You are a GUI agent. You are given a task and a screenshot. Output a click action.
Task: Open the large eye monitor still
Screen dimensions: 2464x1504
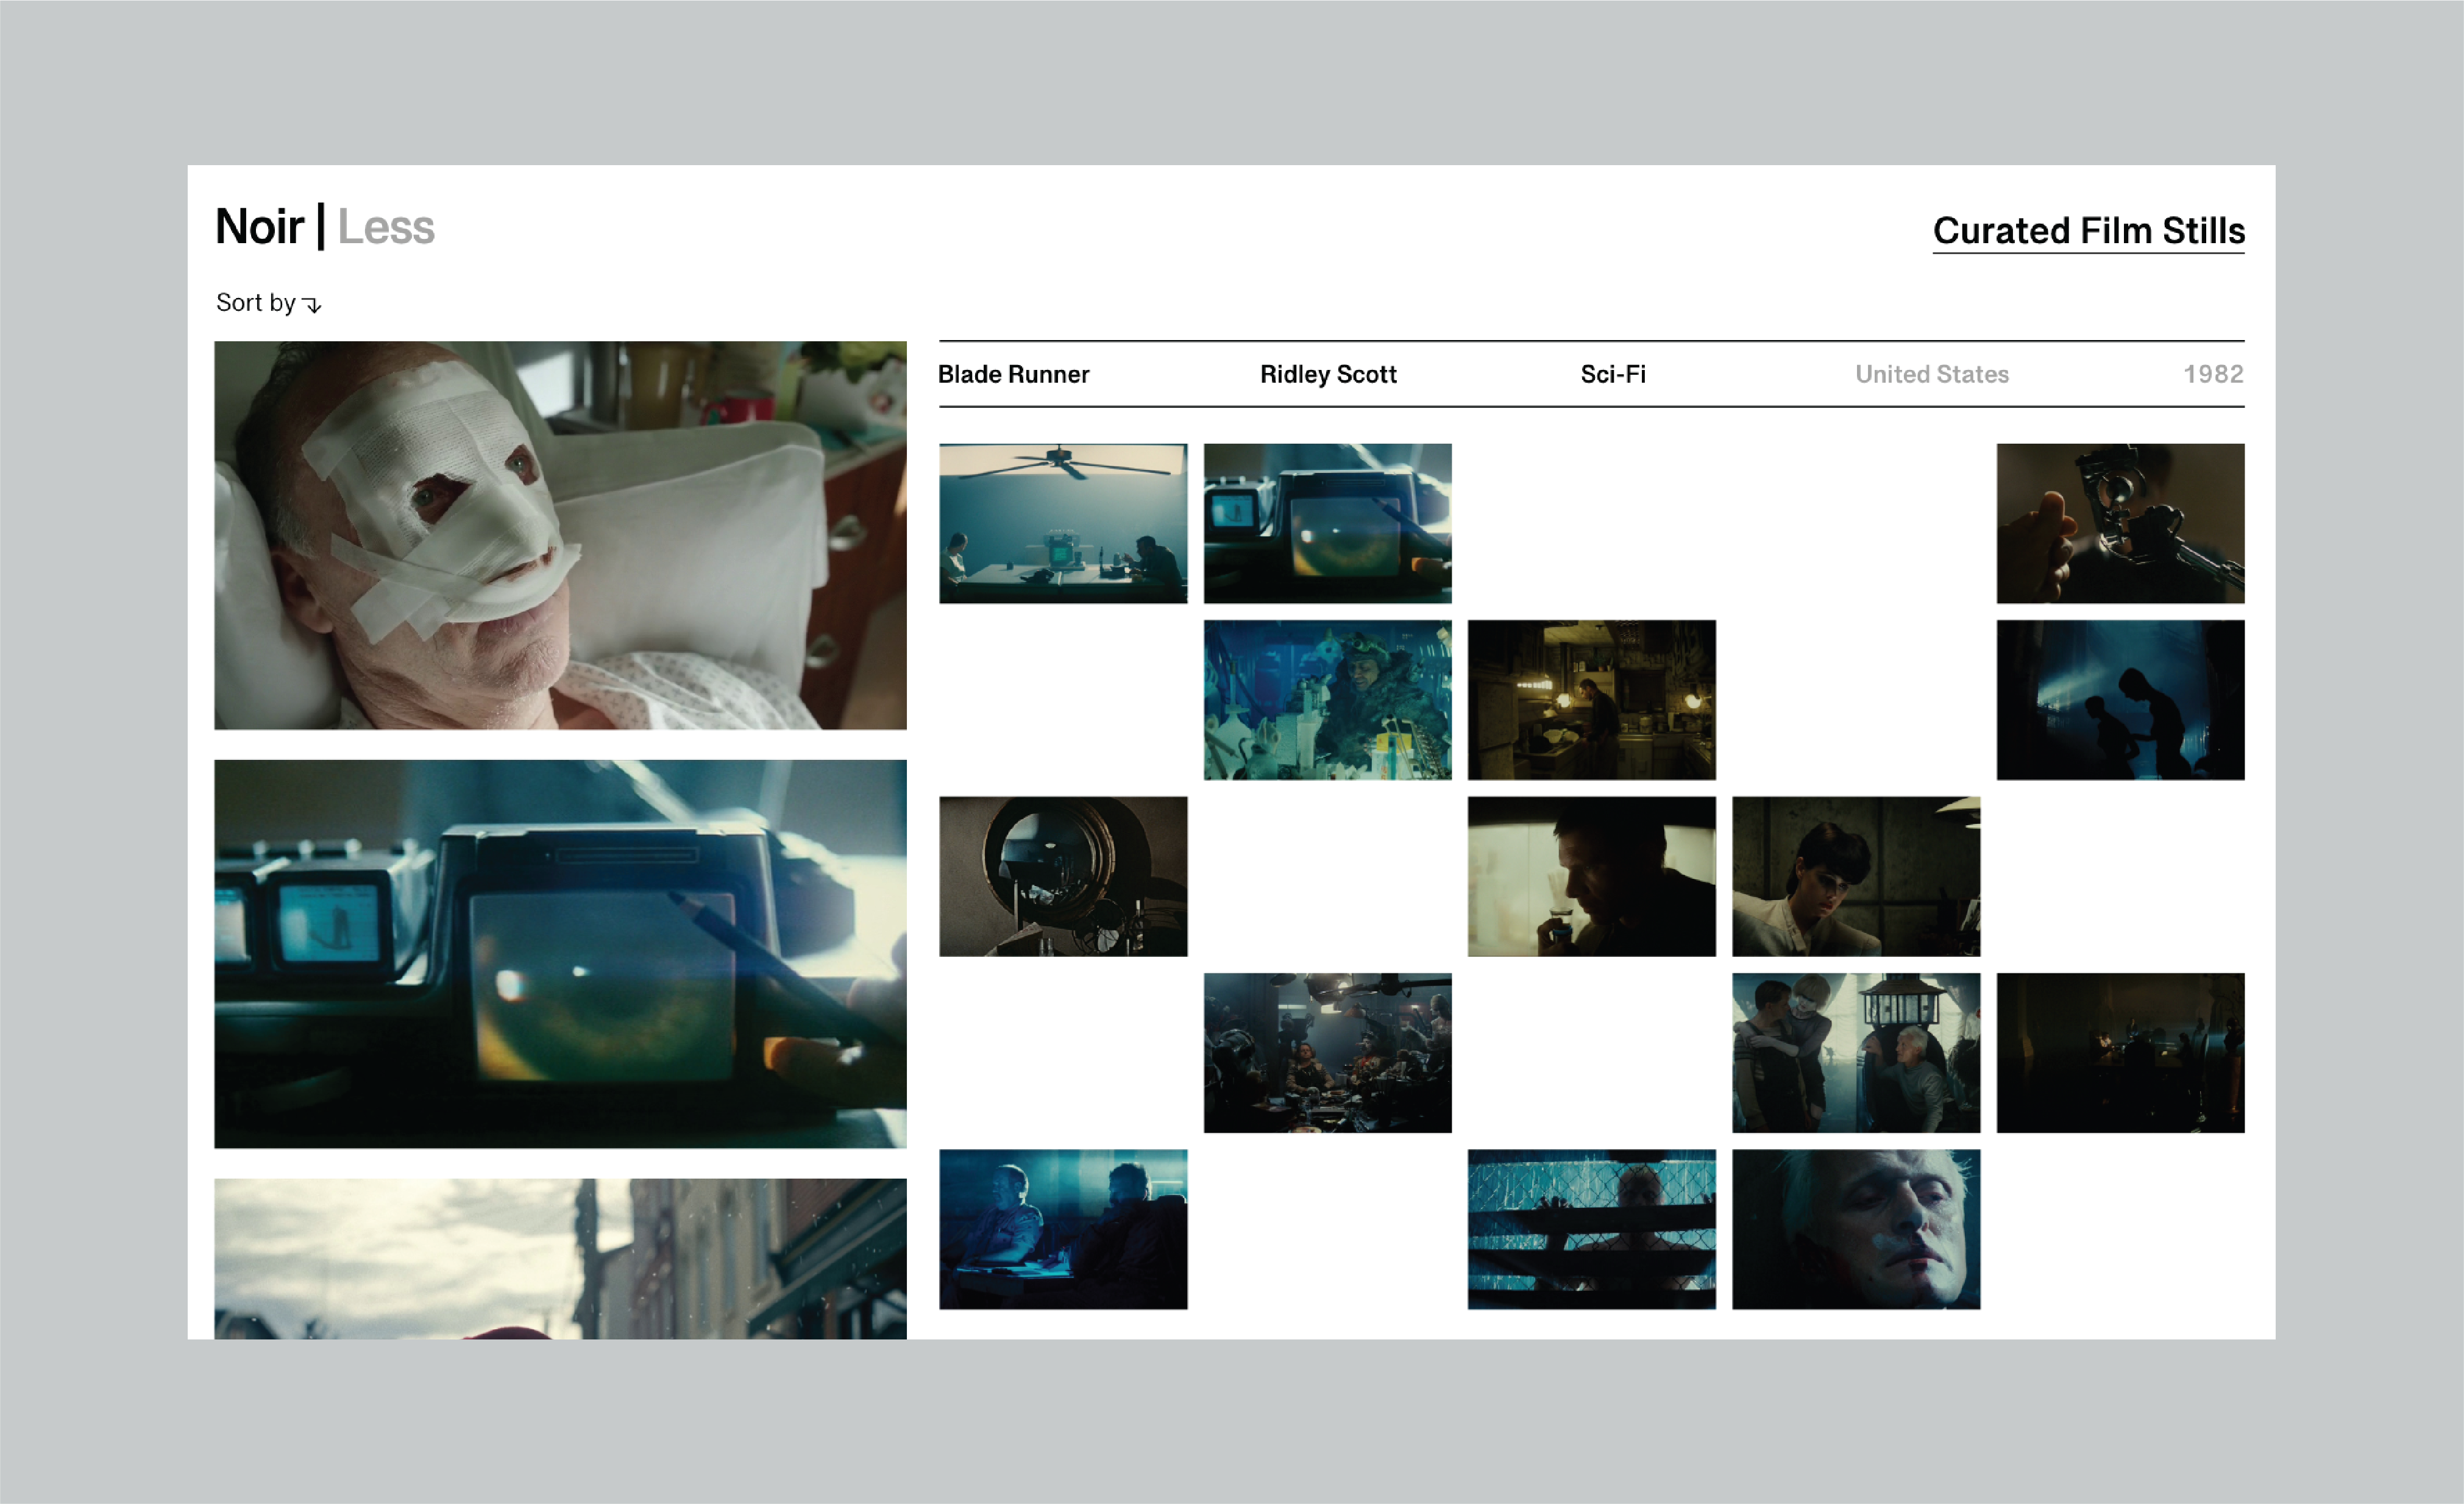[560, 953]
